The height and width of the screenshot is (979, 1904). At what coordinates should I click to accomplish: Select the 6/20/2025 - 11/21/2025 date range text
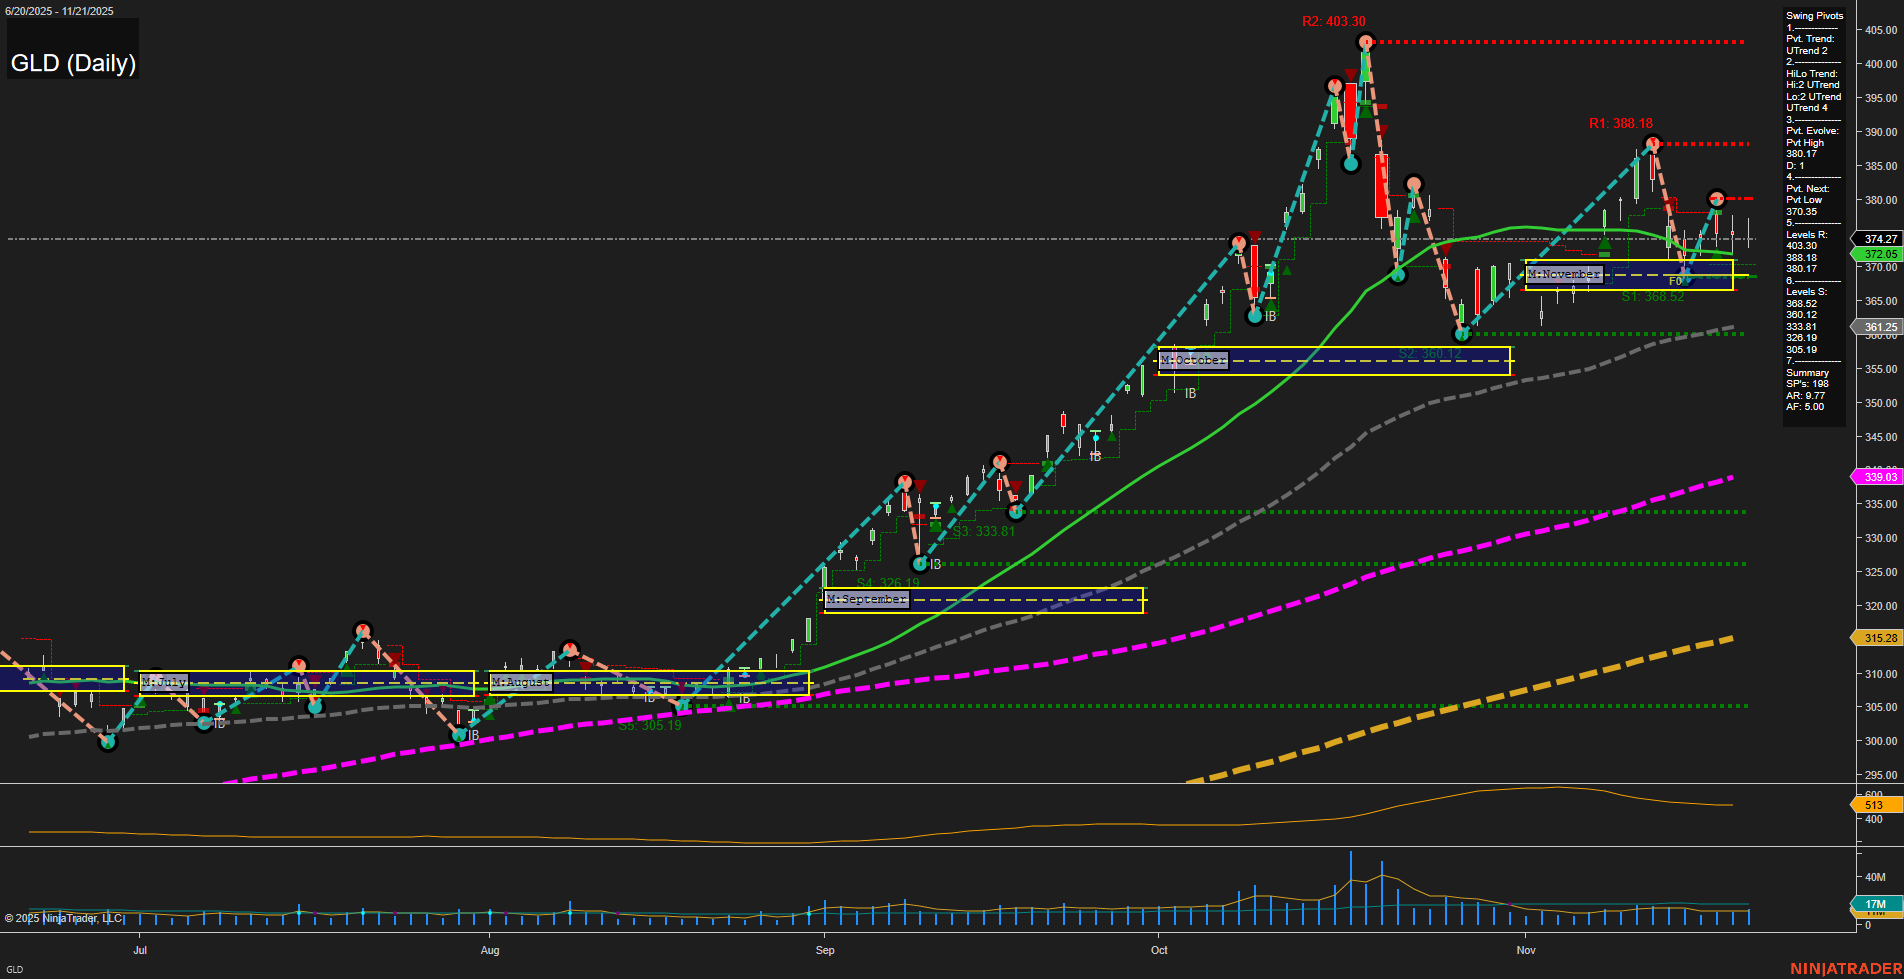[x=60, y=11]
